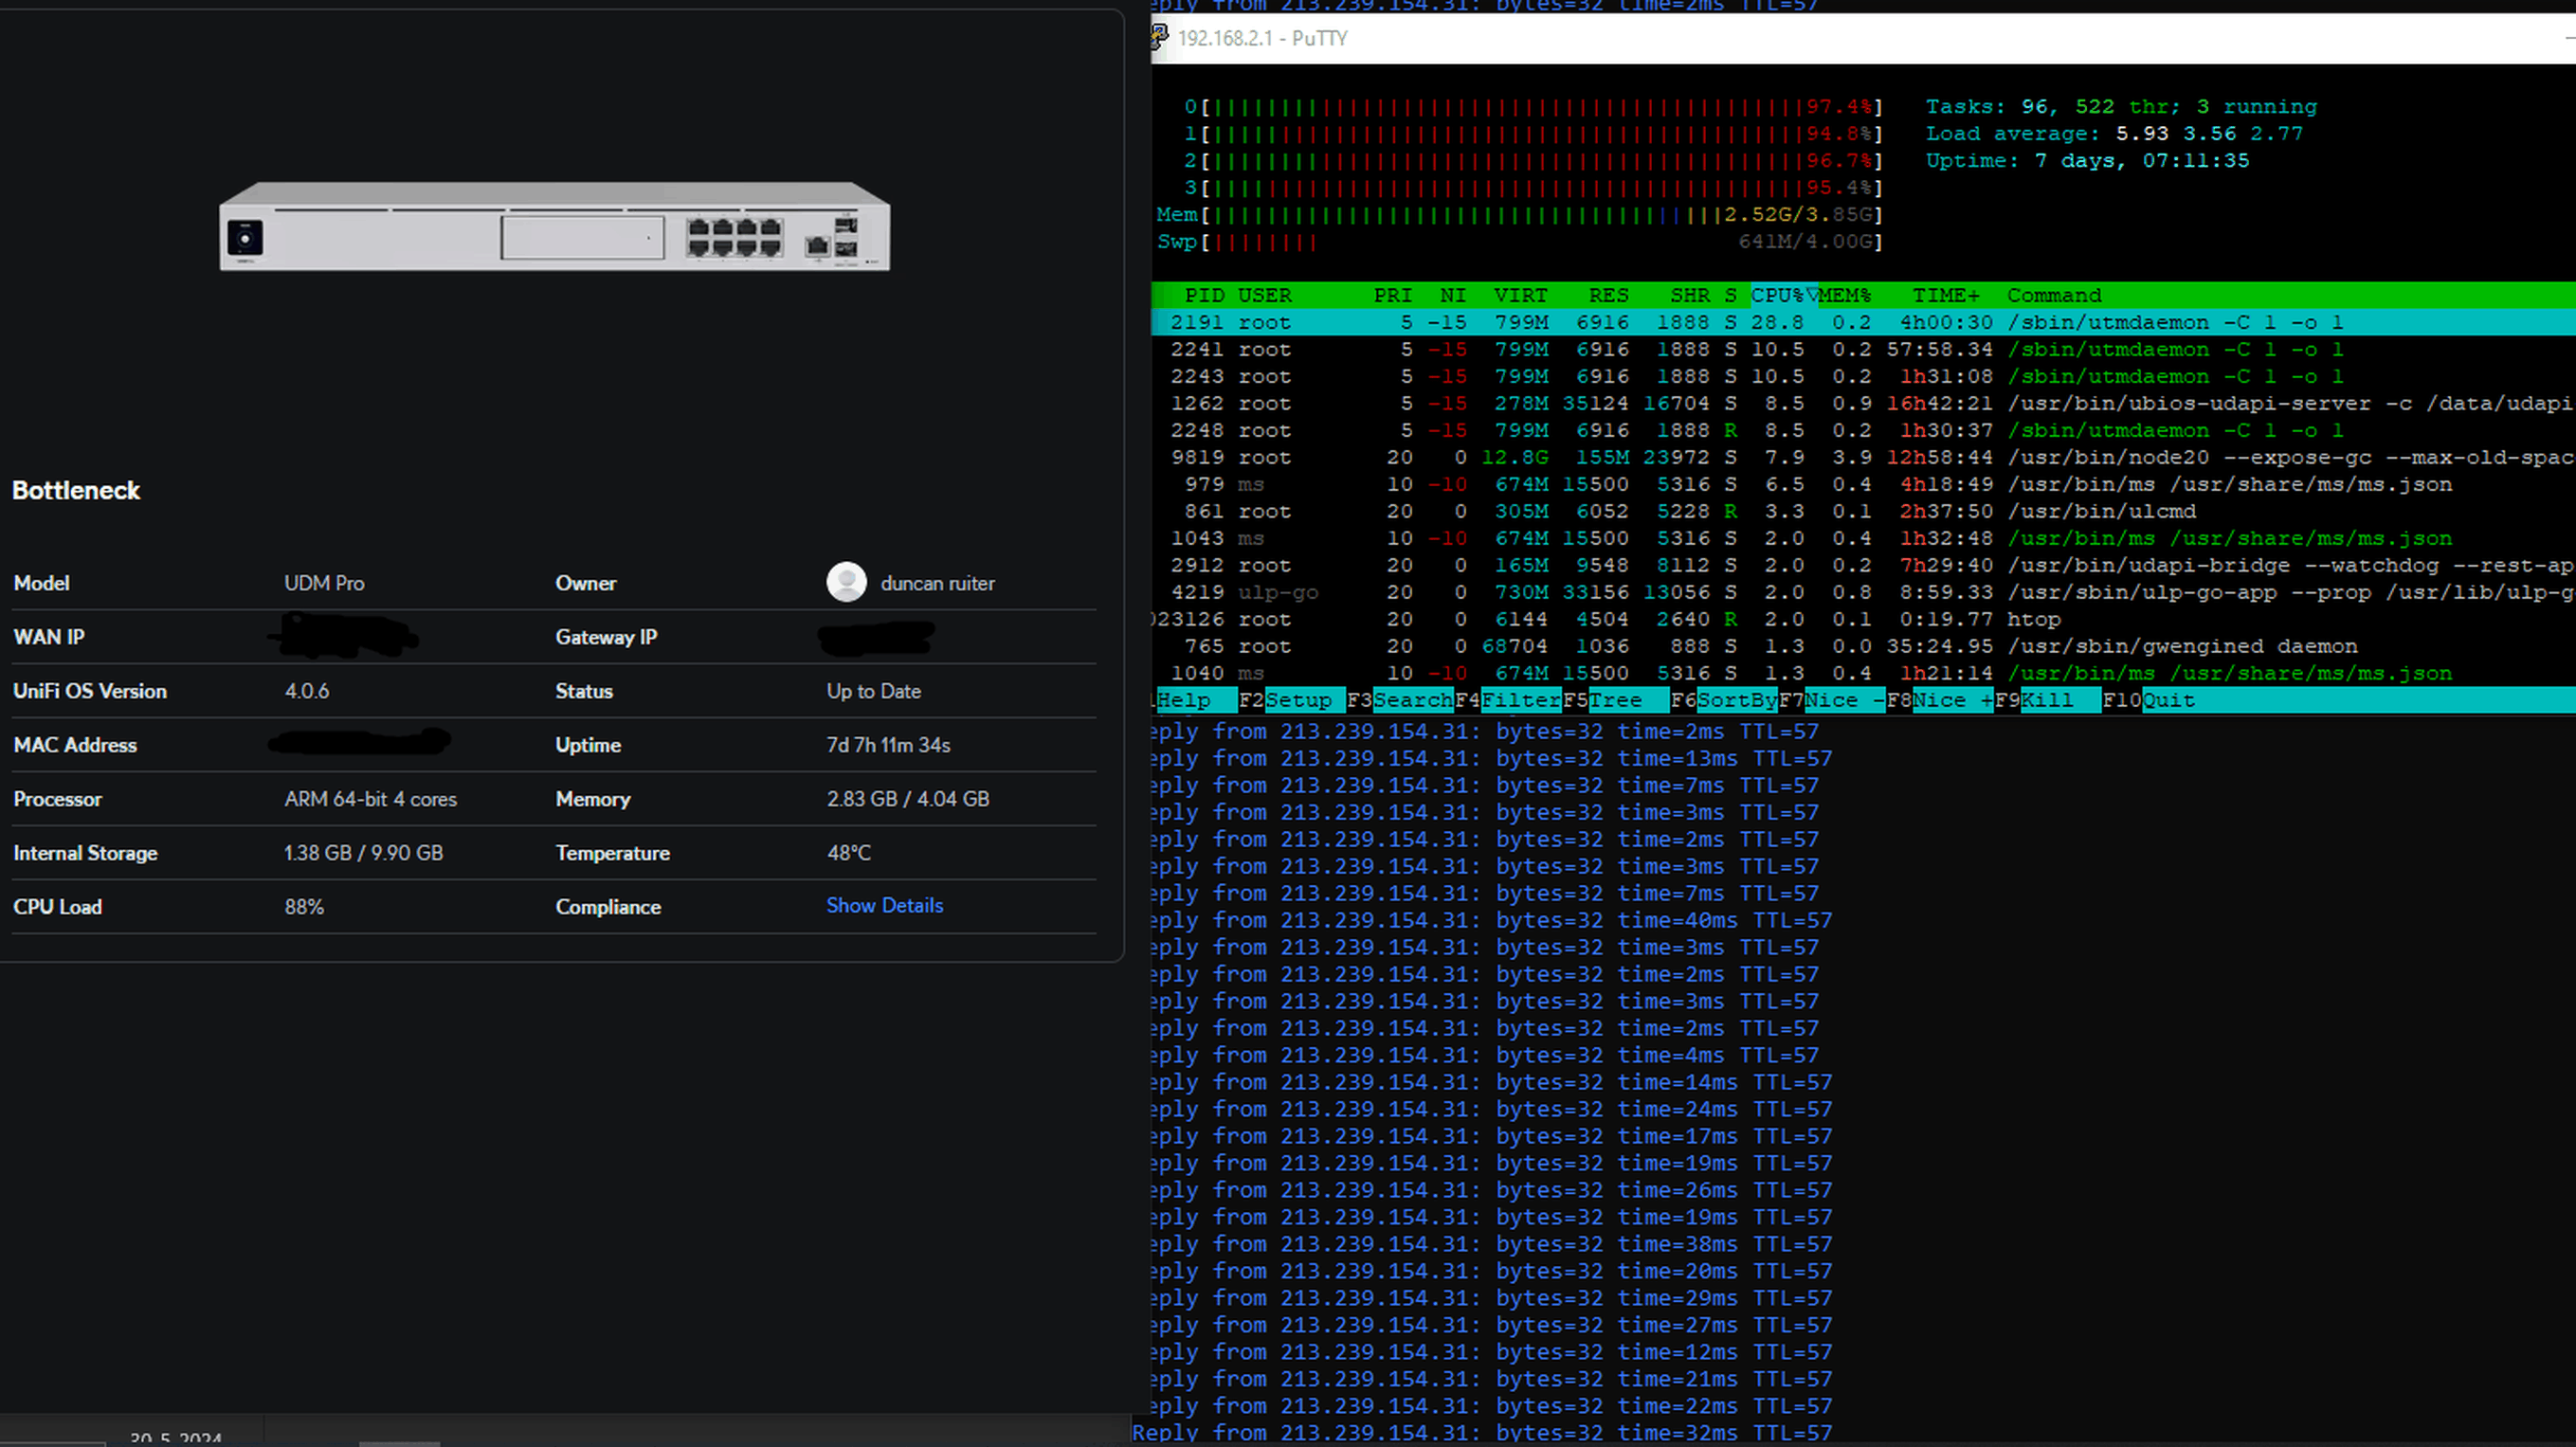The height and width of the screenshot is (1447, 2576).
Task: Click the Memory 2.83 GB / 4.04 GB value
Action: (907, 799)
